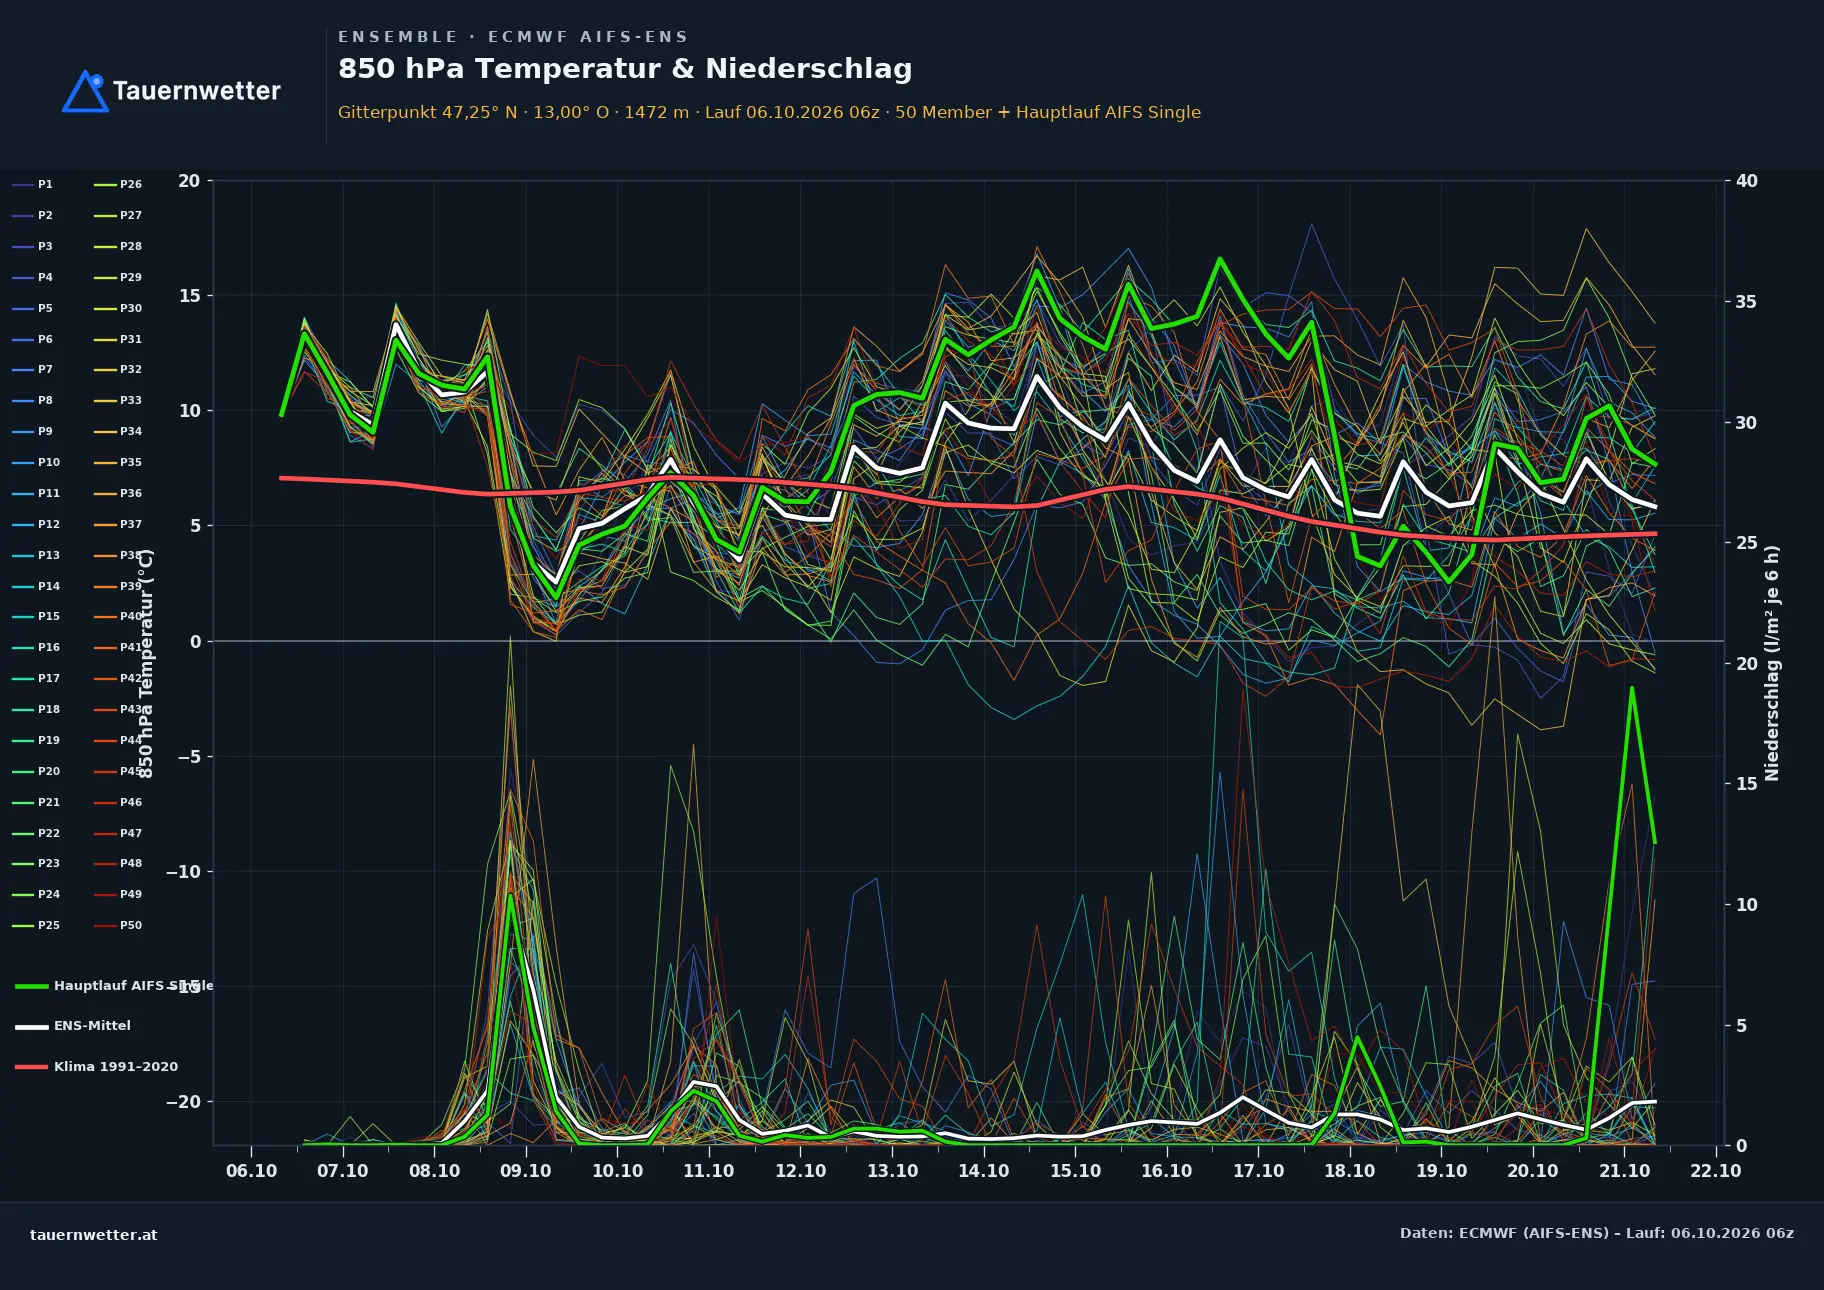Click the 13.10 date tick label
1824x1290 pixels.
(x=892, y=1171)
